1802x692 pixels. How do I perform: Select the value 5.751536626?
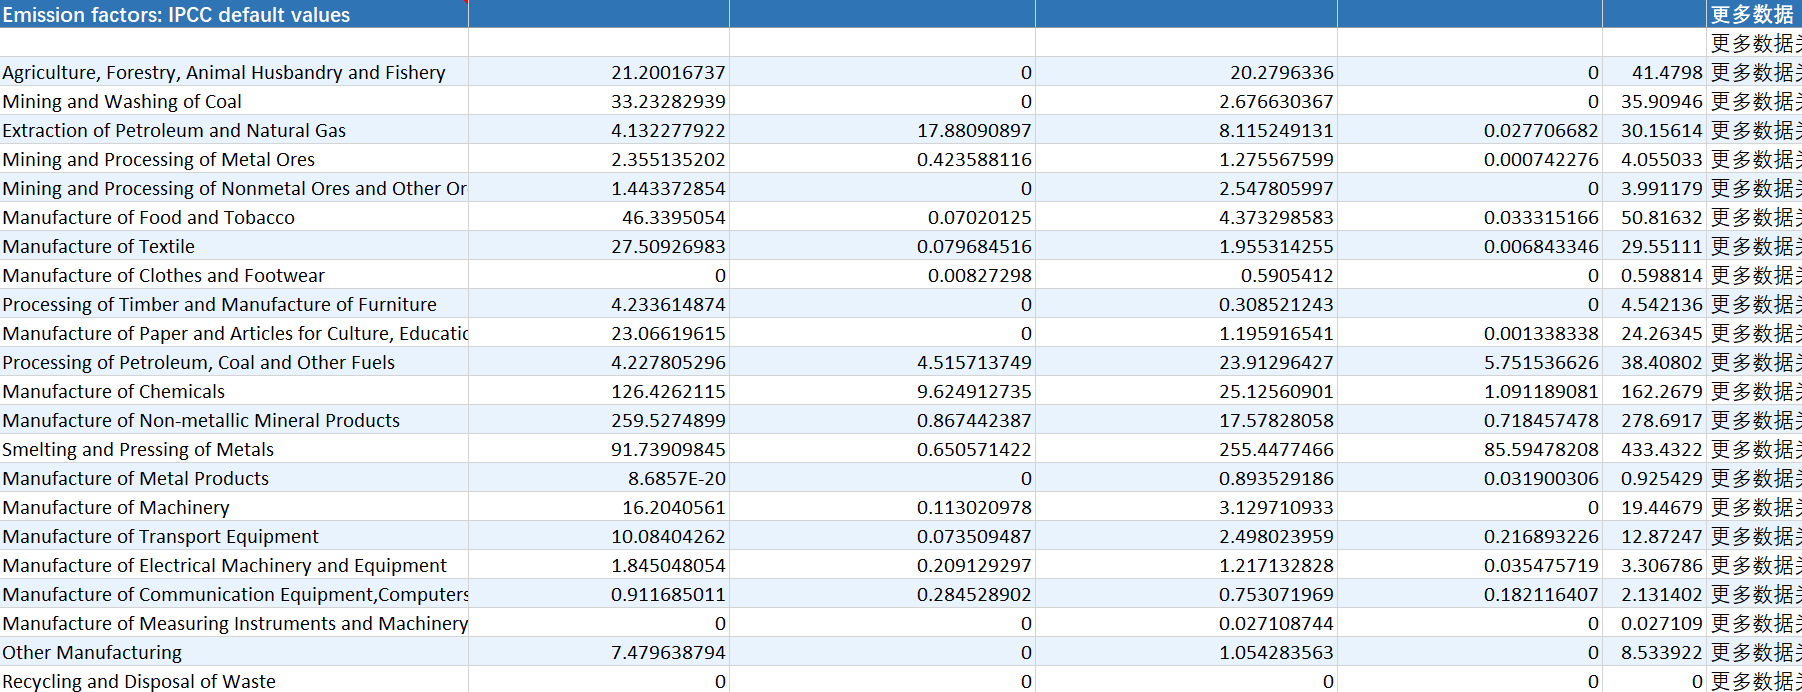tap(1470, 362)
